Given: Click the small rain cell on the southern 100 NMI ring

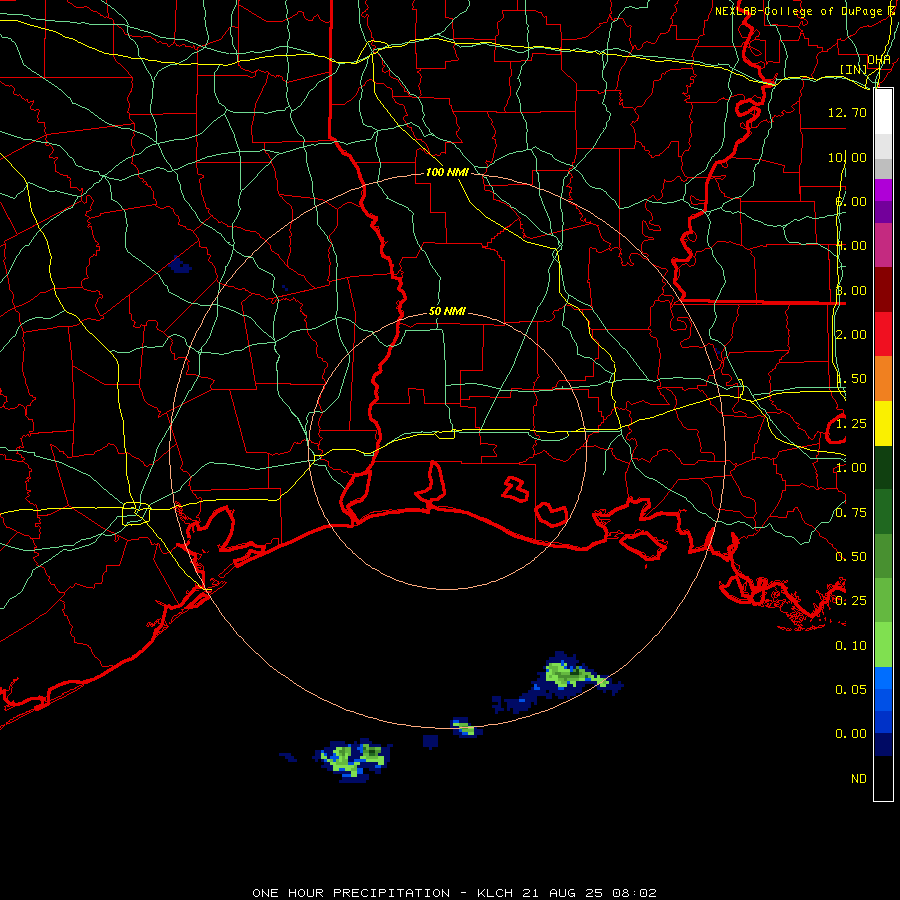Looking at the screenshot, I should pos(466,727).
